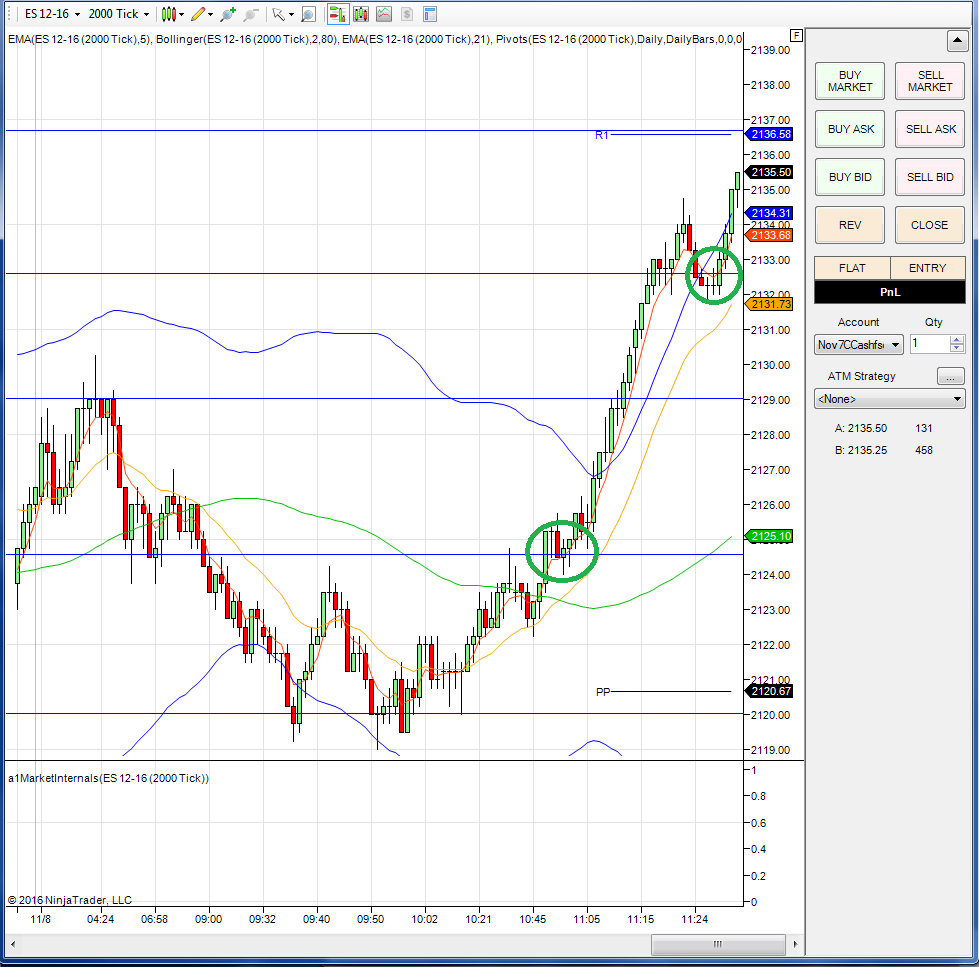The width and height of the screenshot is (979, 967).
Task: Click the horizontal scrollbar thumb
Action: pos(718,944)
